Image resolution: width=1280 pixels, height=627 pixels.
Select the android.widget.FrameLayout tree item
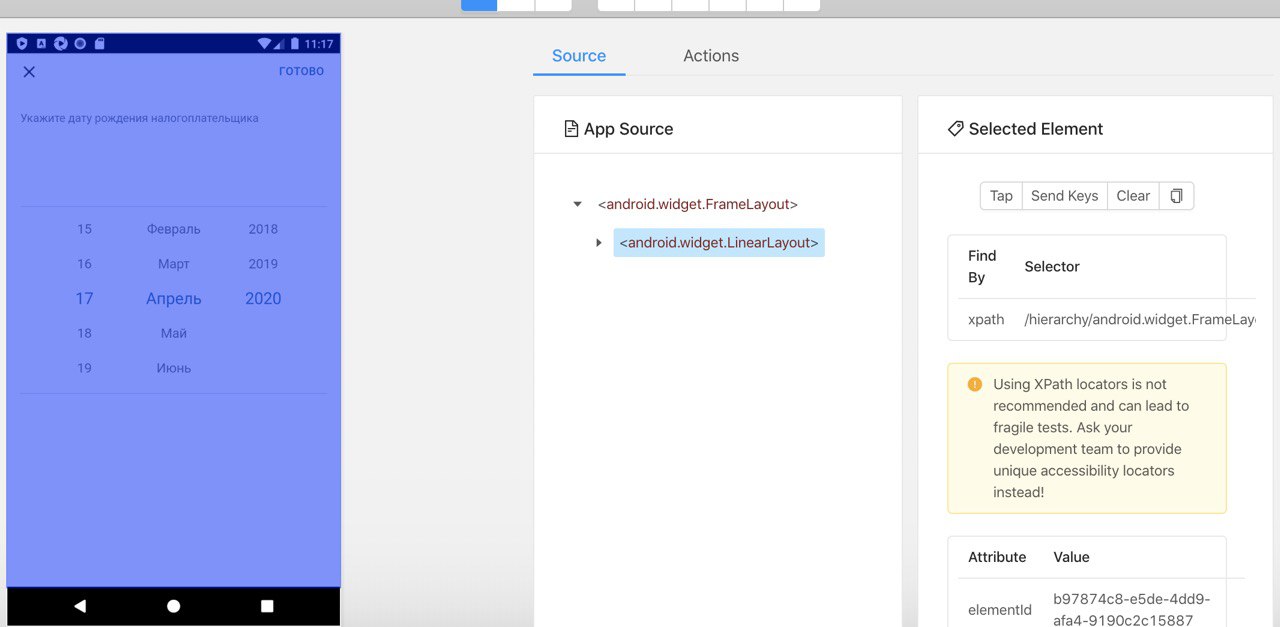(697, 204)
